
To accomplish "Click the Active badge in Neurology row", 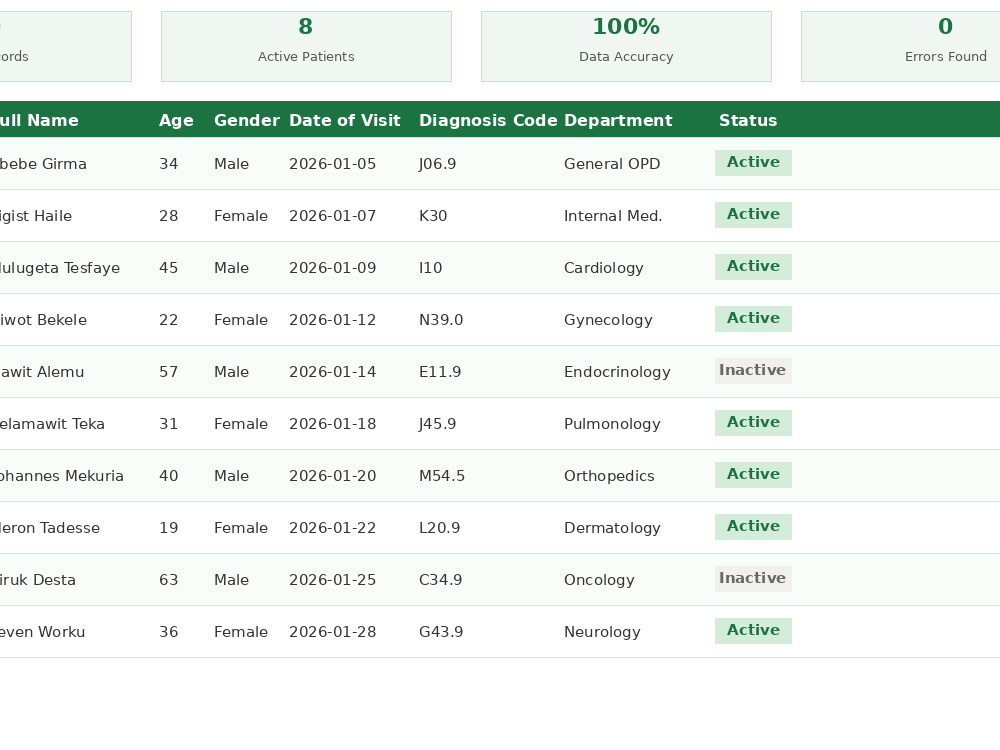I will [753, 631].
